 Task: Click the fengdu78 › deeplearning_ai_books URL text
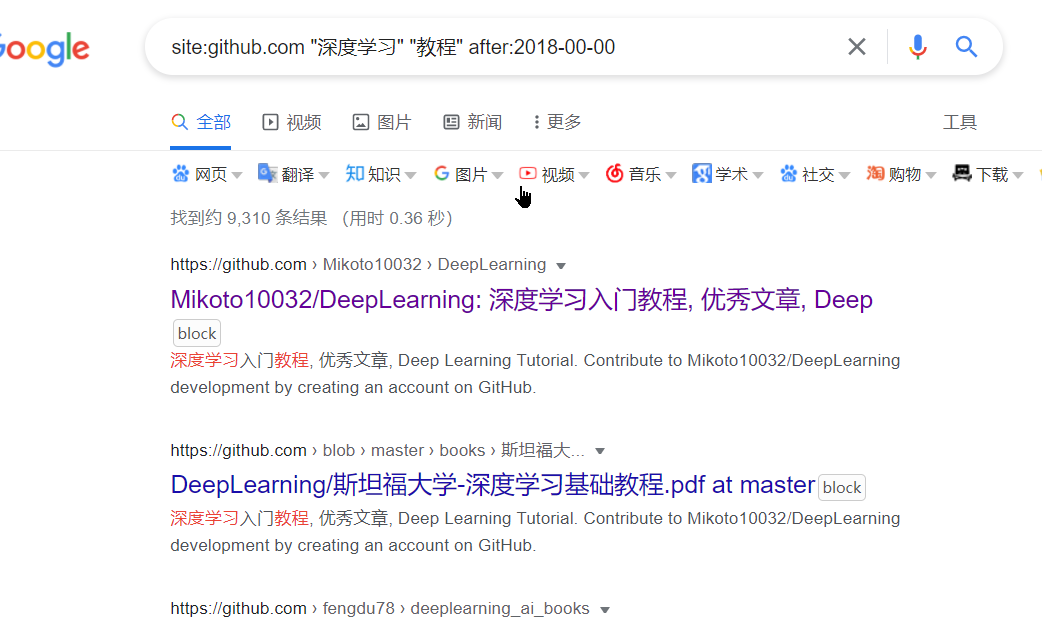click(380, 609)
